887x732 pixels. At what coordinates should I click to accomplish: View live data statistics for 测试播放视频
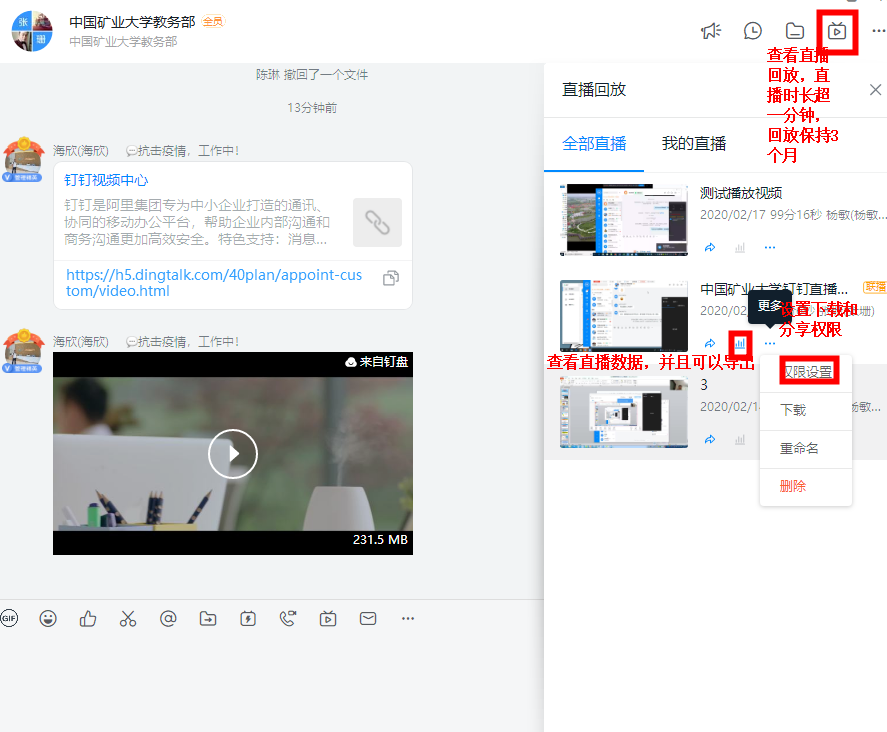pos(740,248)
